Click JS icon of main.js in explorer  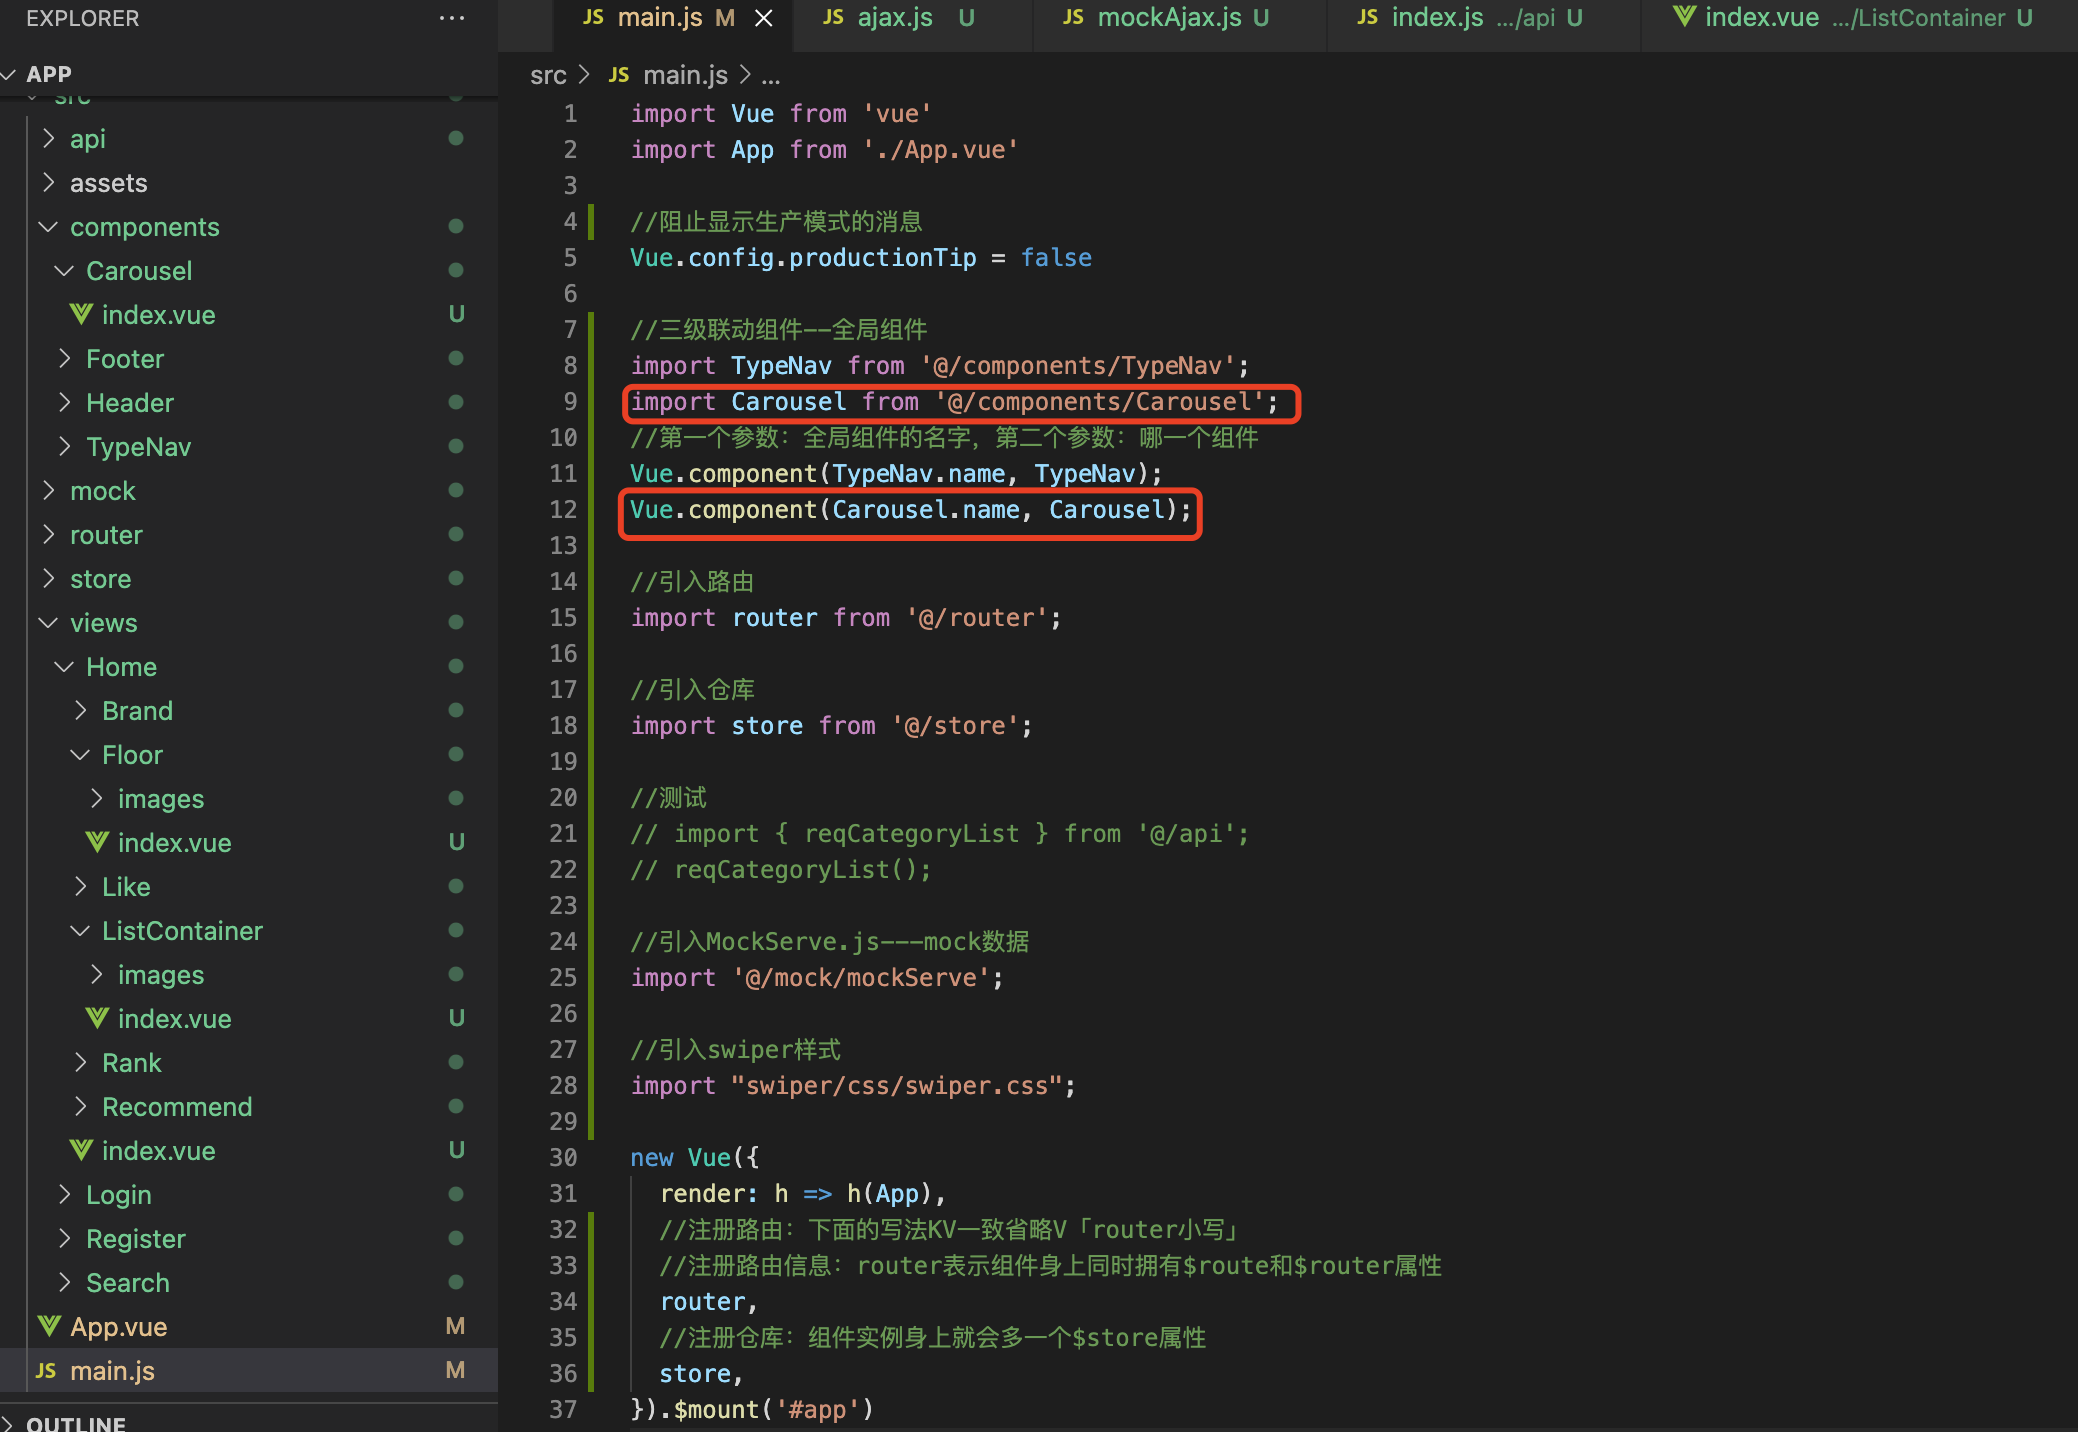click(46, 1370)
